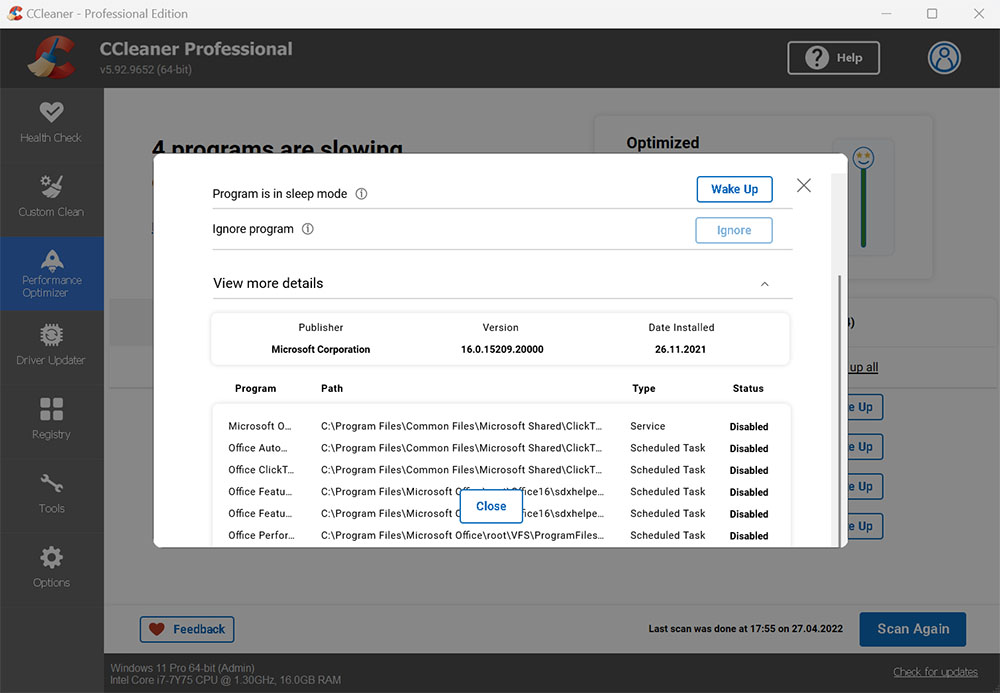Go to the Registry cleaner

[x=51, y=420]
